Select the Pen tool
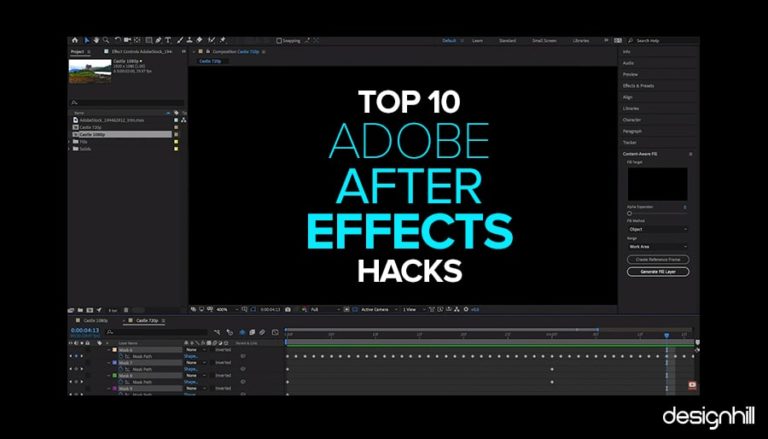Screen dimensions: 768x439 158,40
